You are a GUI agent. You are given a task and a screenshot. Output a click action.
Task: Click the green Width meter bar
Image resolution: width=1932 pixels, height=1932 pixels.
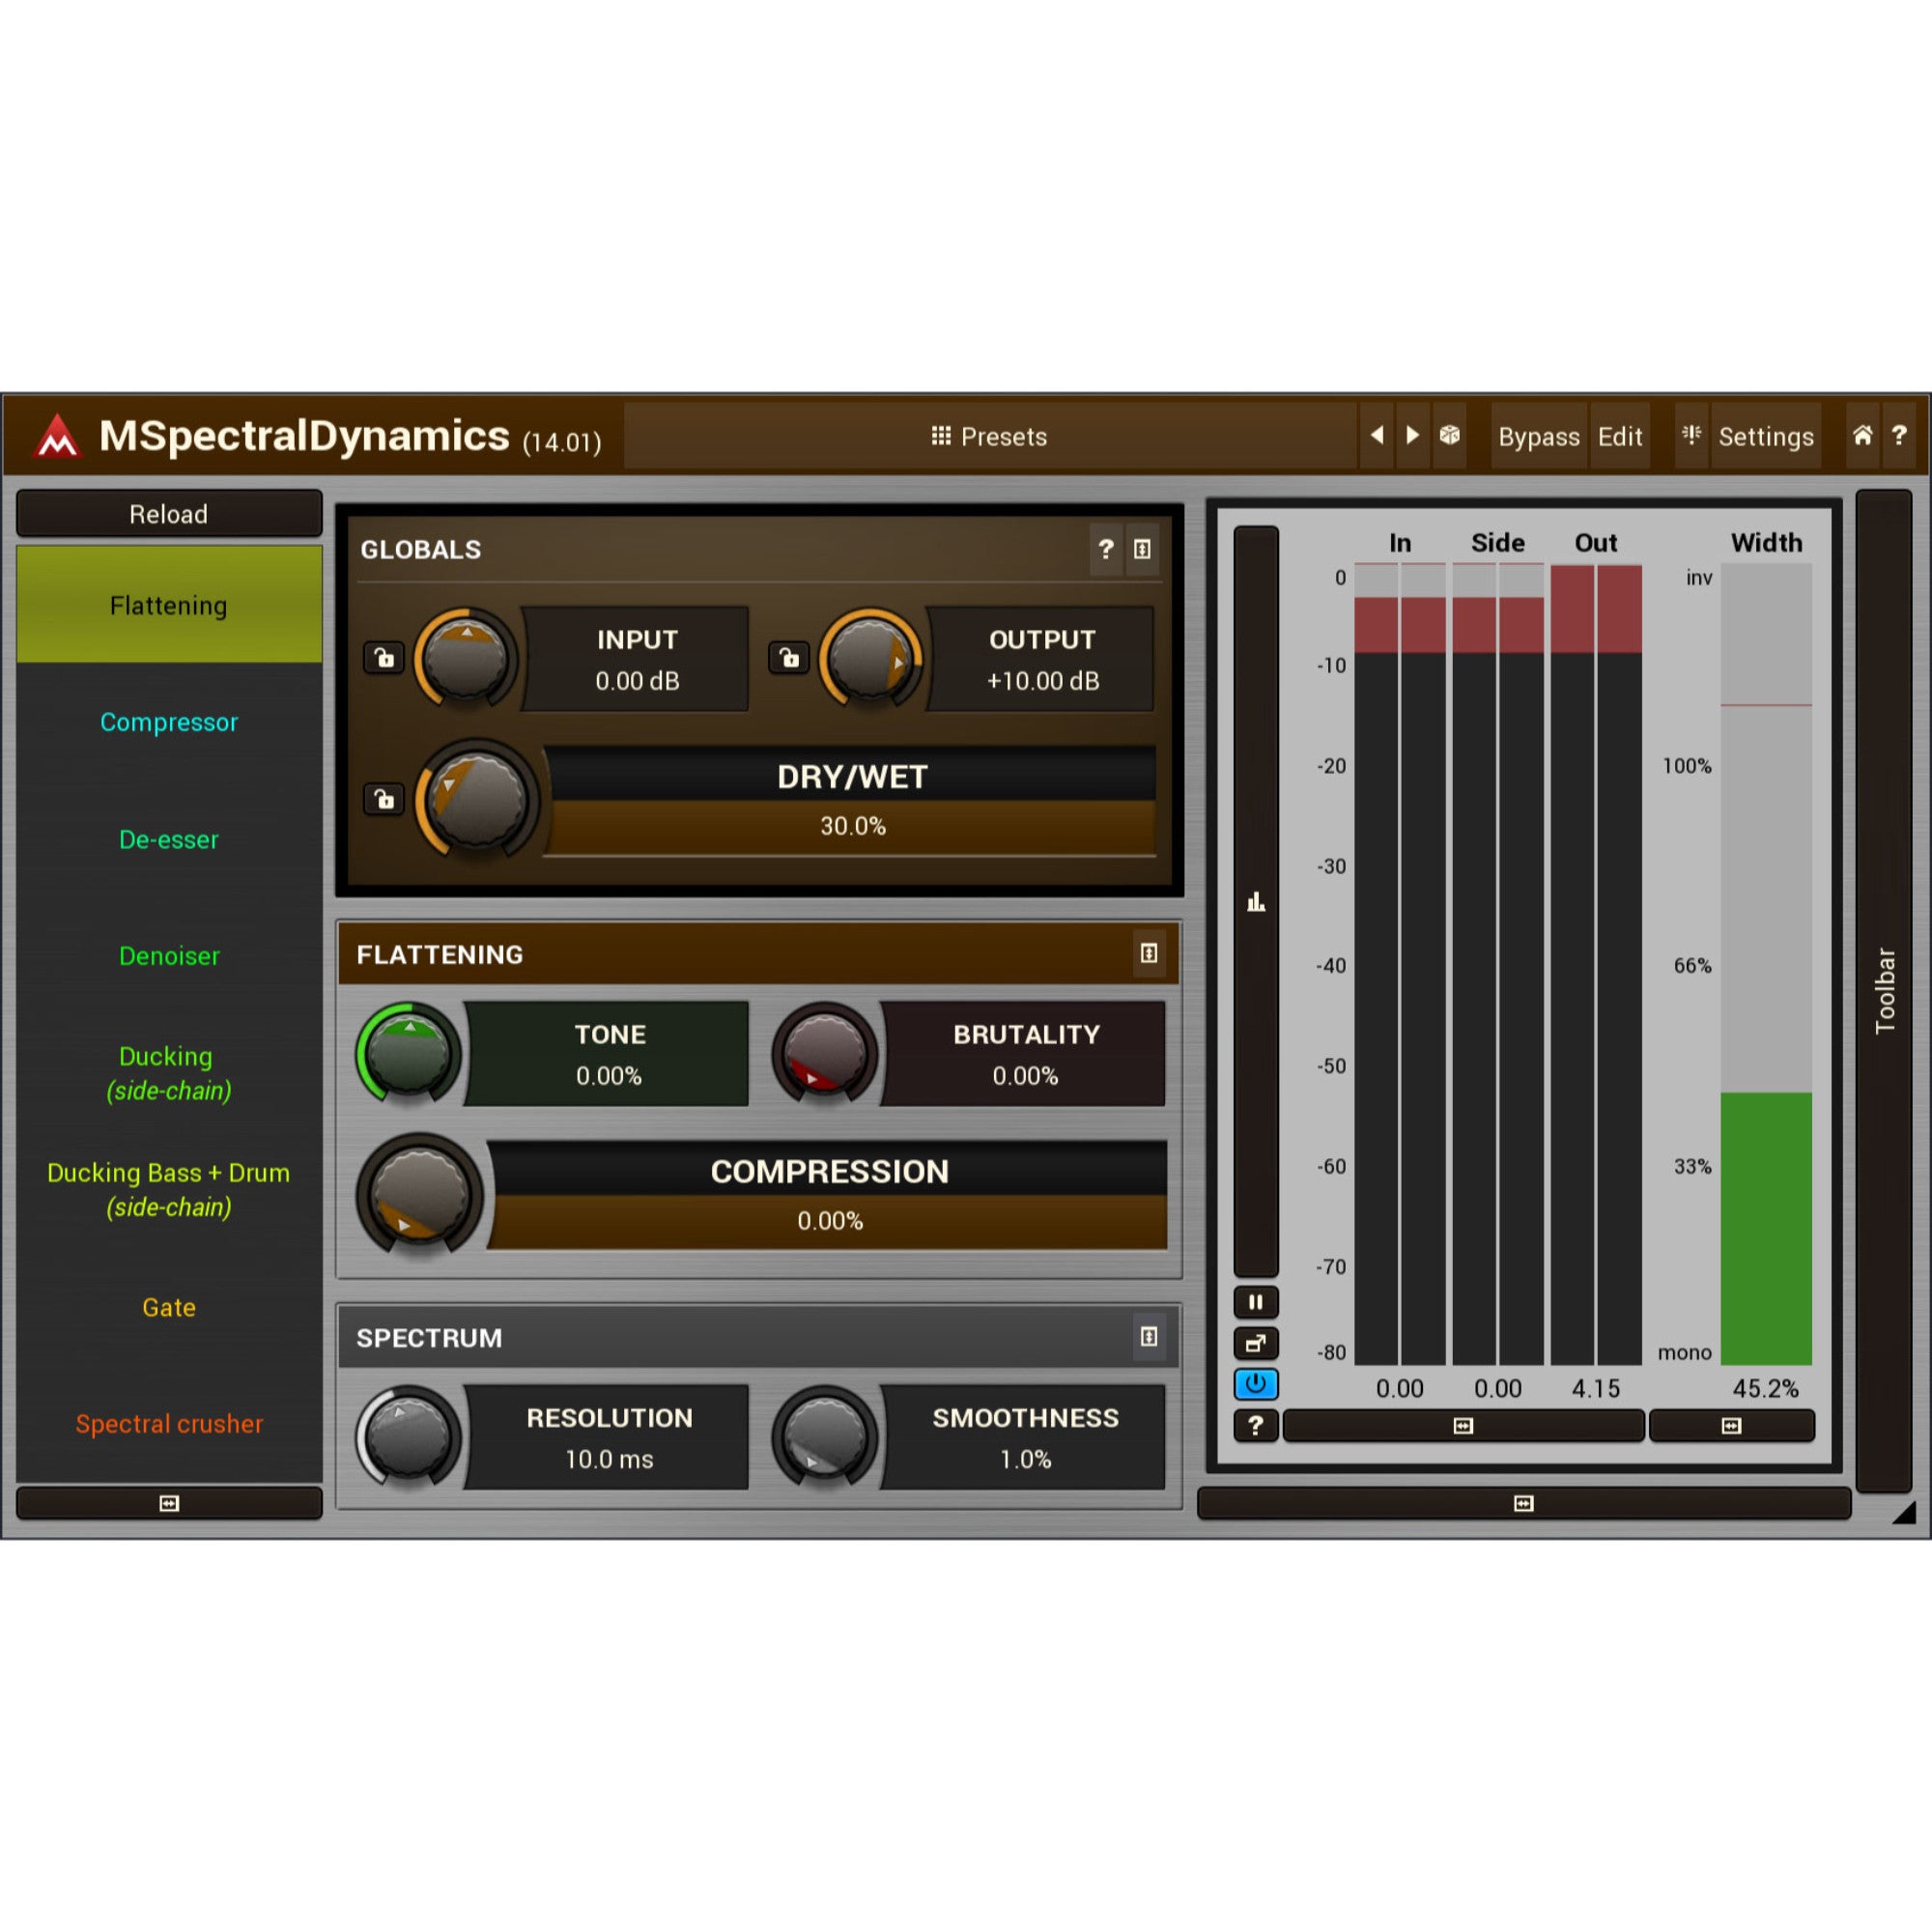tap(1766, 1228)
